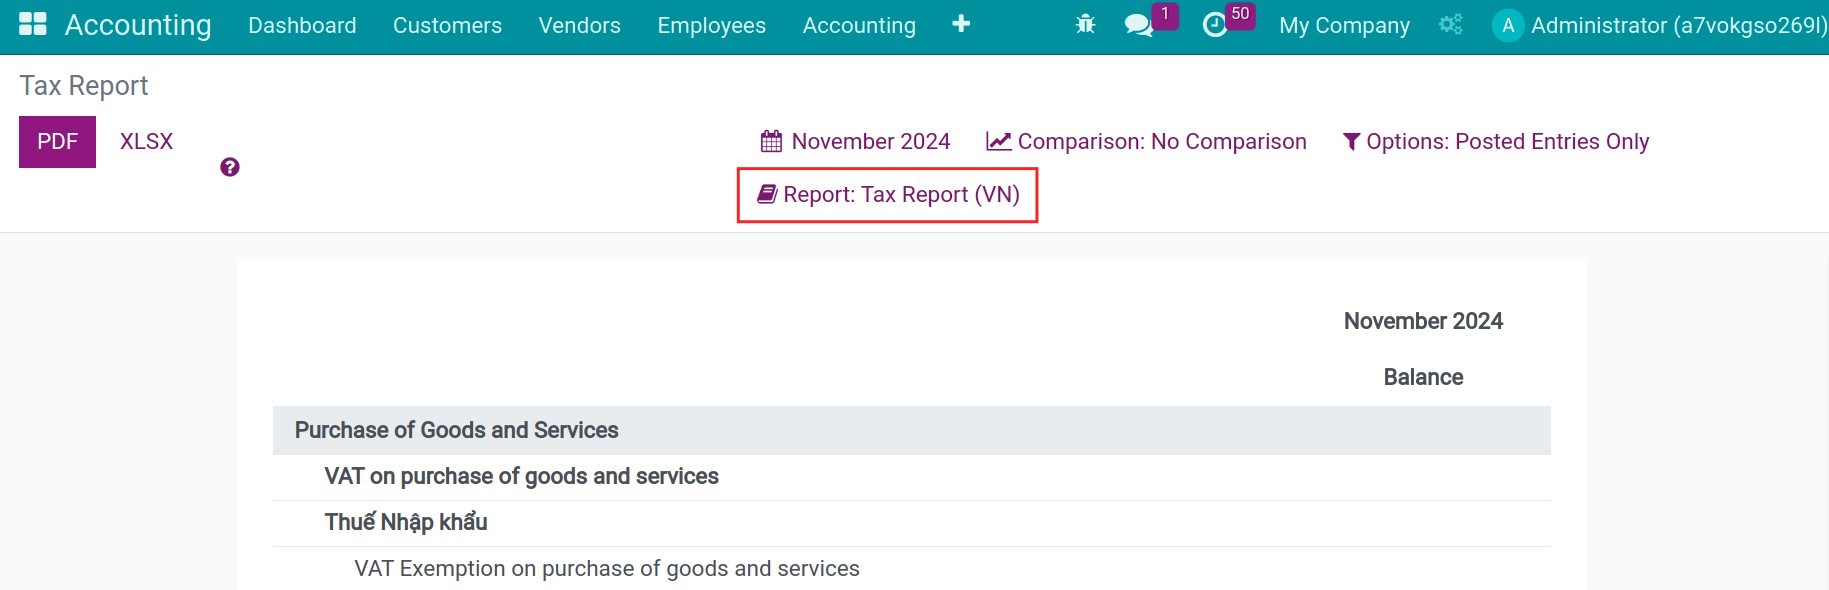Click the question mark help icon

tap(230, 167)
